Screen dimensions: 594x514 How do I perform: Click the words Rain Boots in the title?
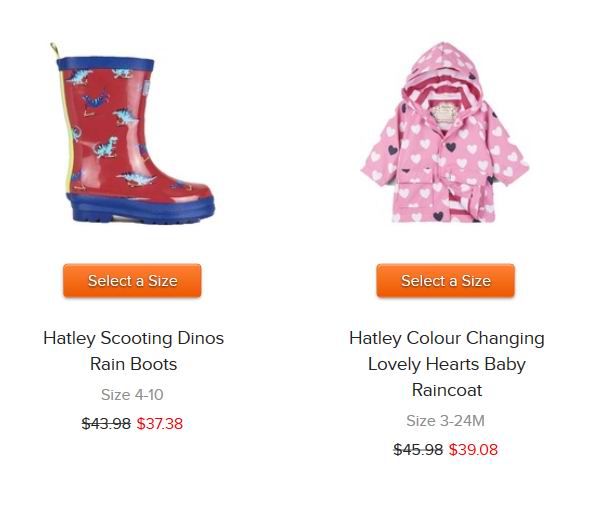(133, 364)
